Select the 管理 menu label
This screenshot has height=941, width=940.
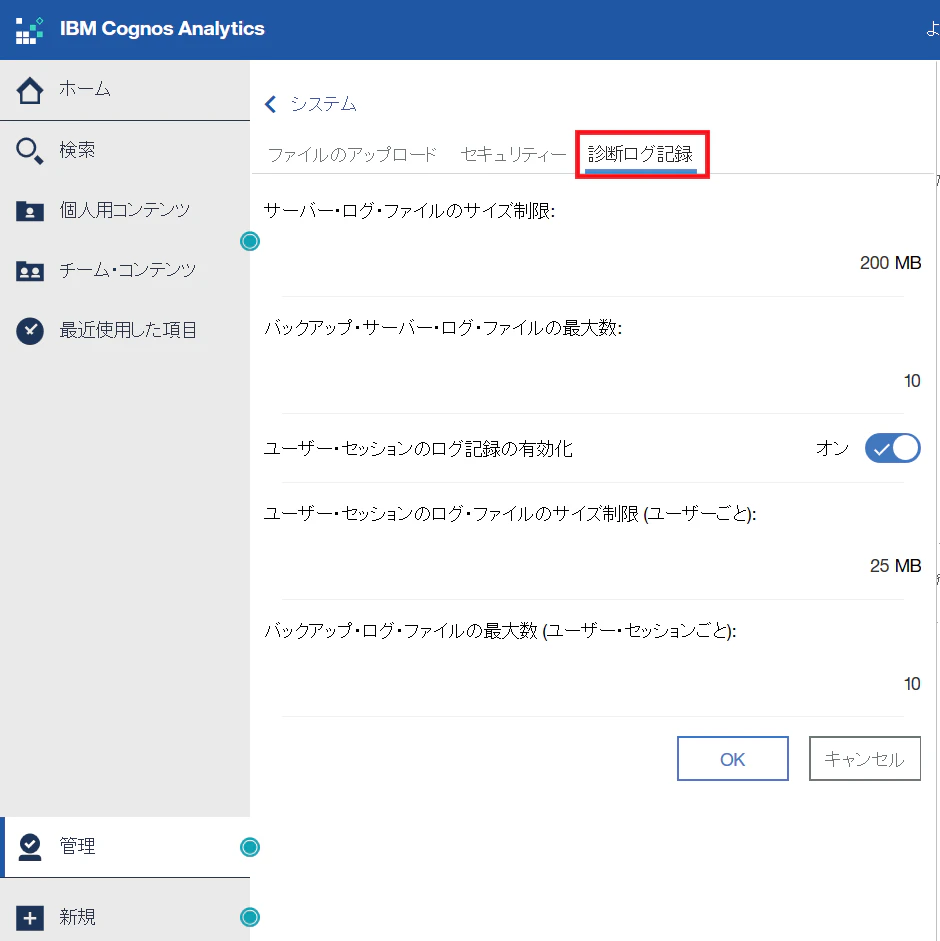[77, 846]
